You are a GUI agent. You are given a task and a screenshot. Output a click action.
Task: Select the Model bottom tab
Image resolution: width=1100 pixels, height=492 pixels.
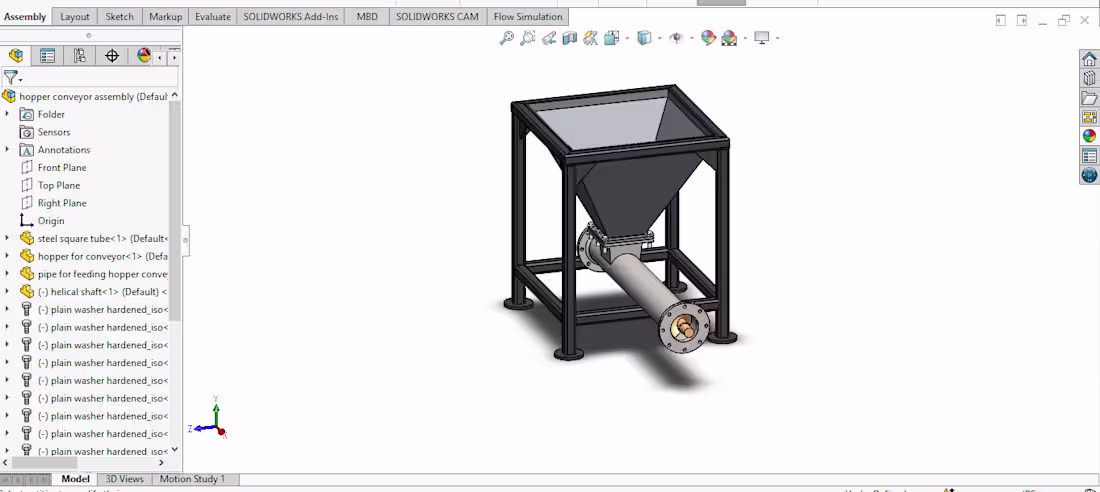click(75, 479)
